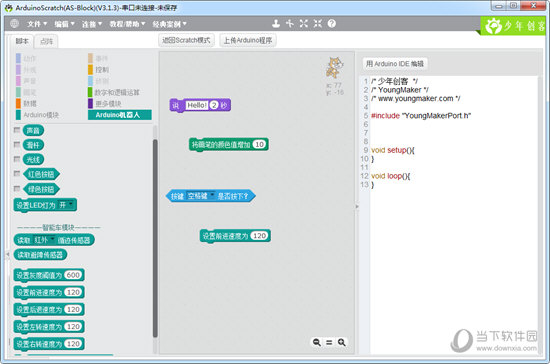Image resolution: width=550 pixels, height=364 pixels.
Task: Select the scissors delete tool
Action: coord(290,23)
